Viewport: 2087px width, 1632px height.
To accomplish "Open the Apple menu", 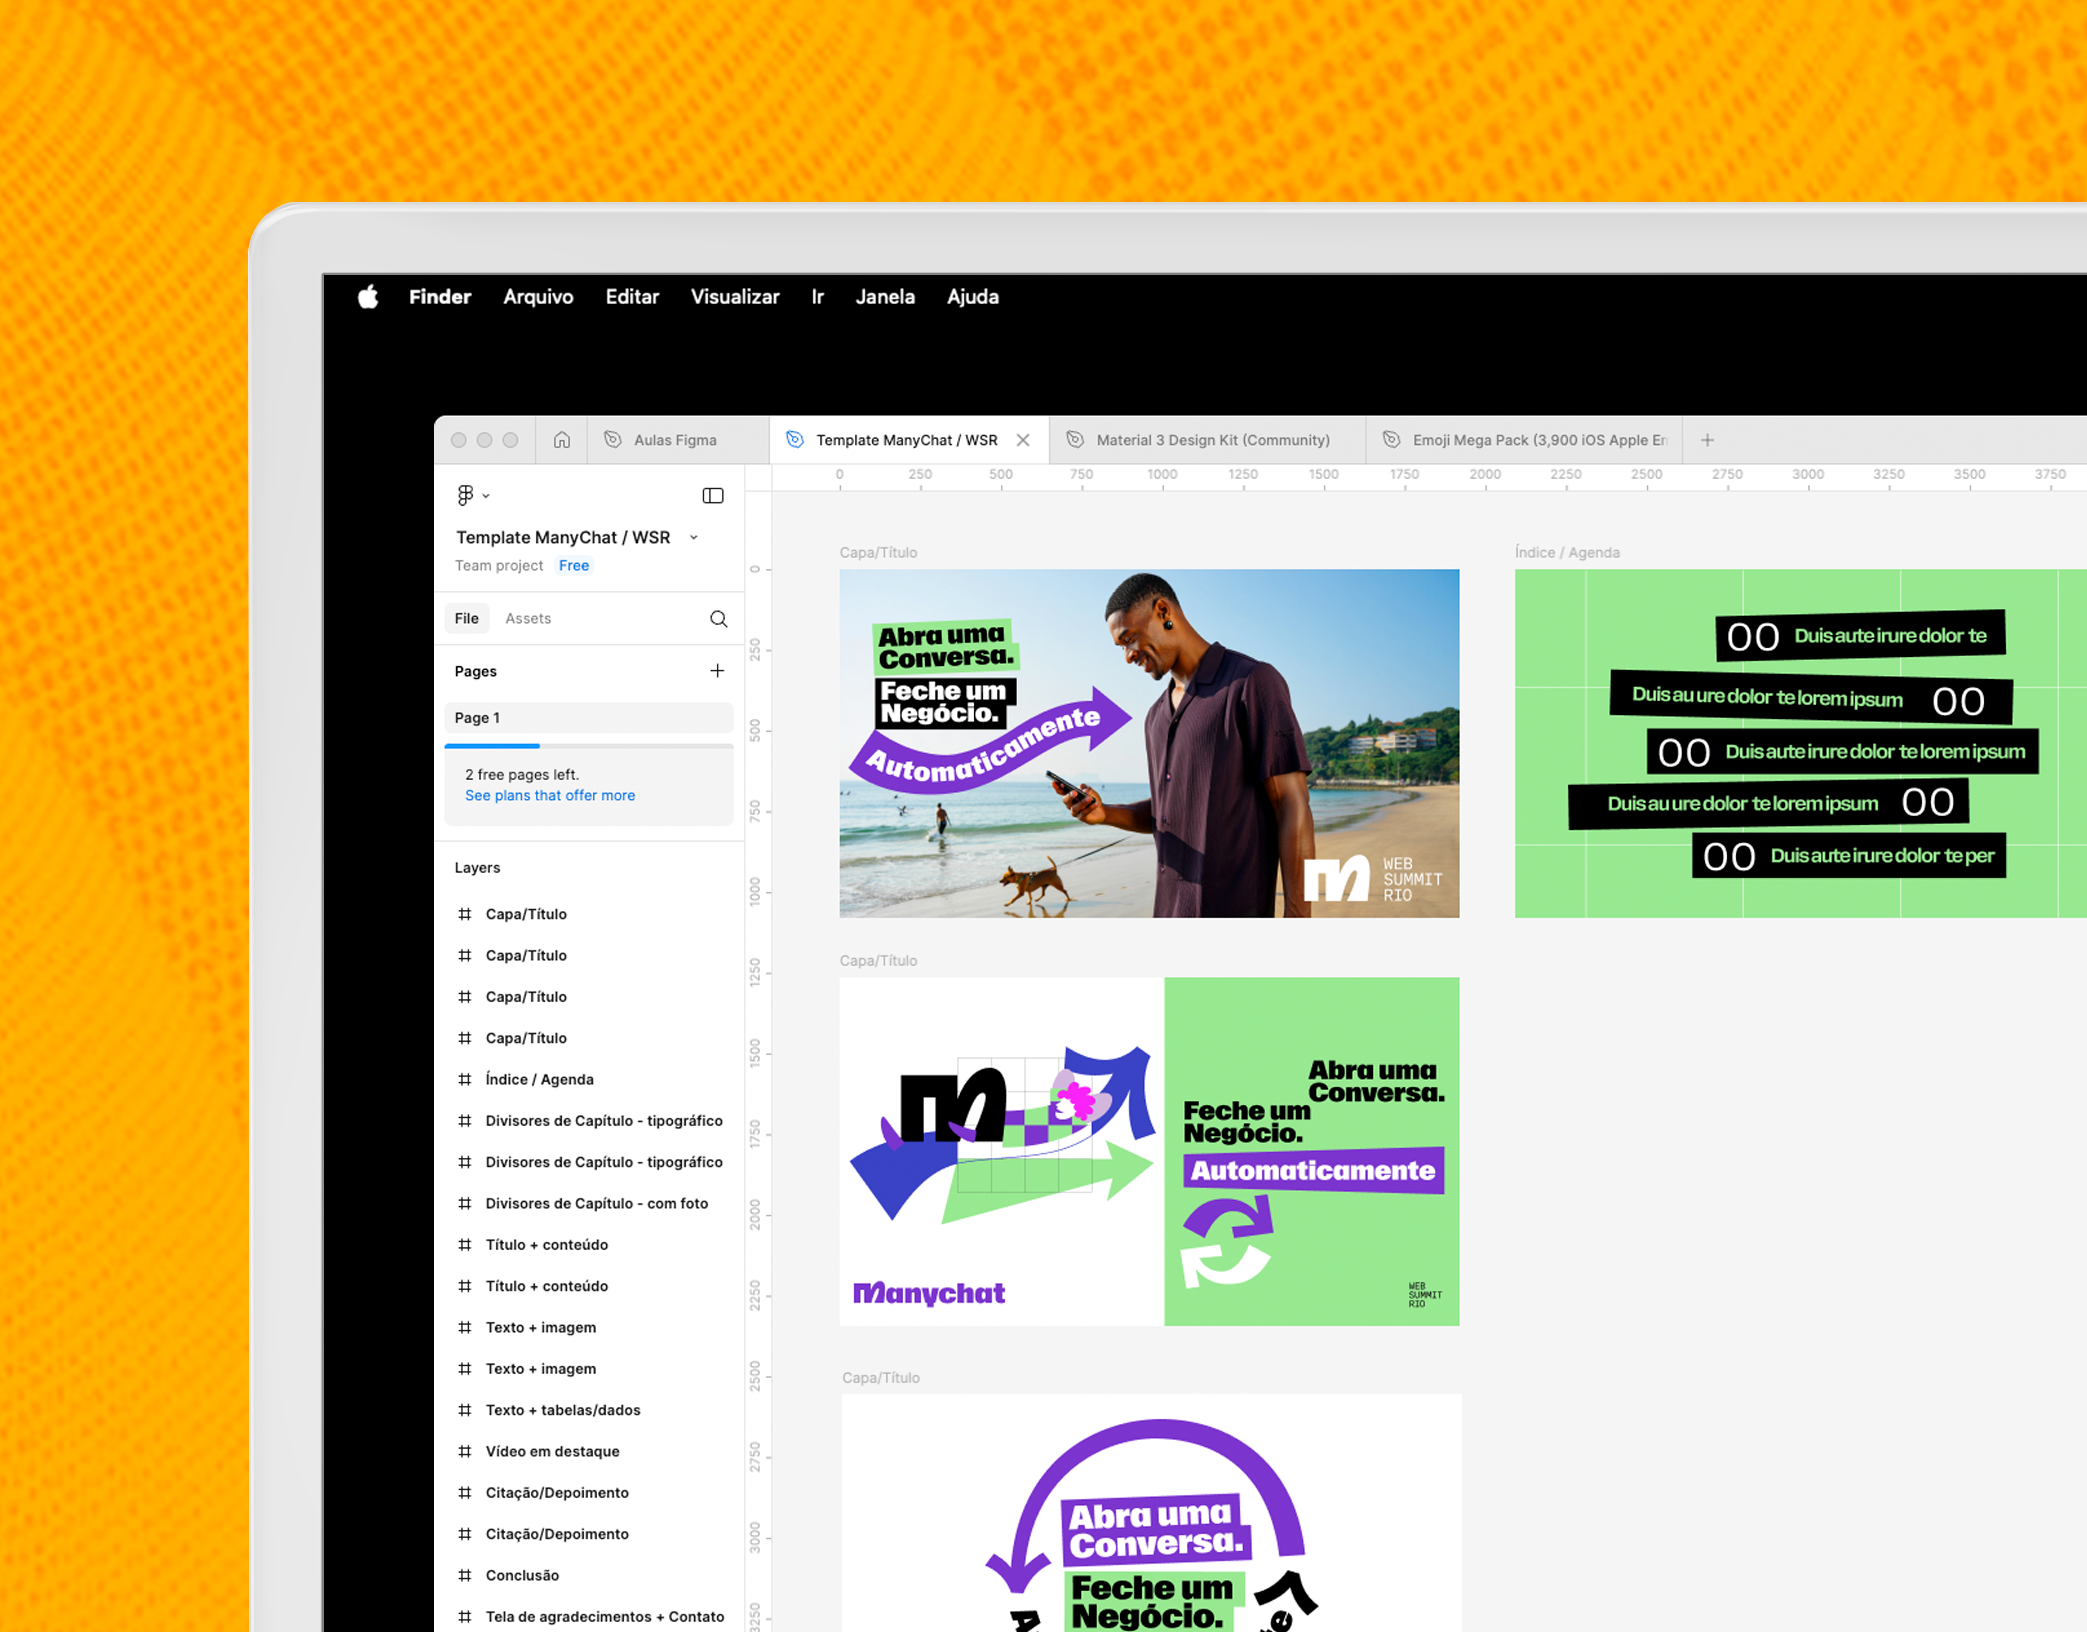I will (x=368, y=297).
